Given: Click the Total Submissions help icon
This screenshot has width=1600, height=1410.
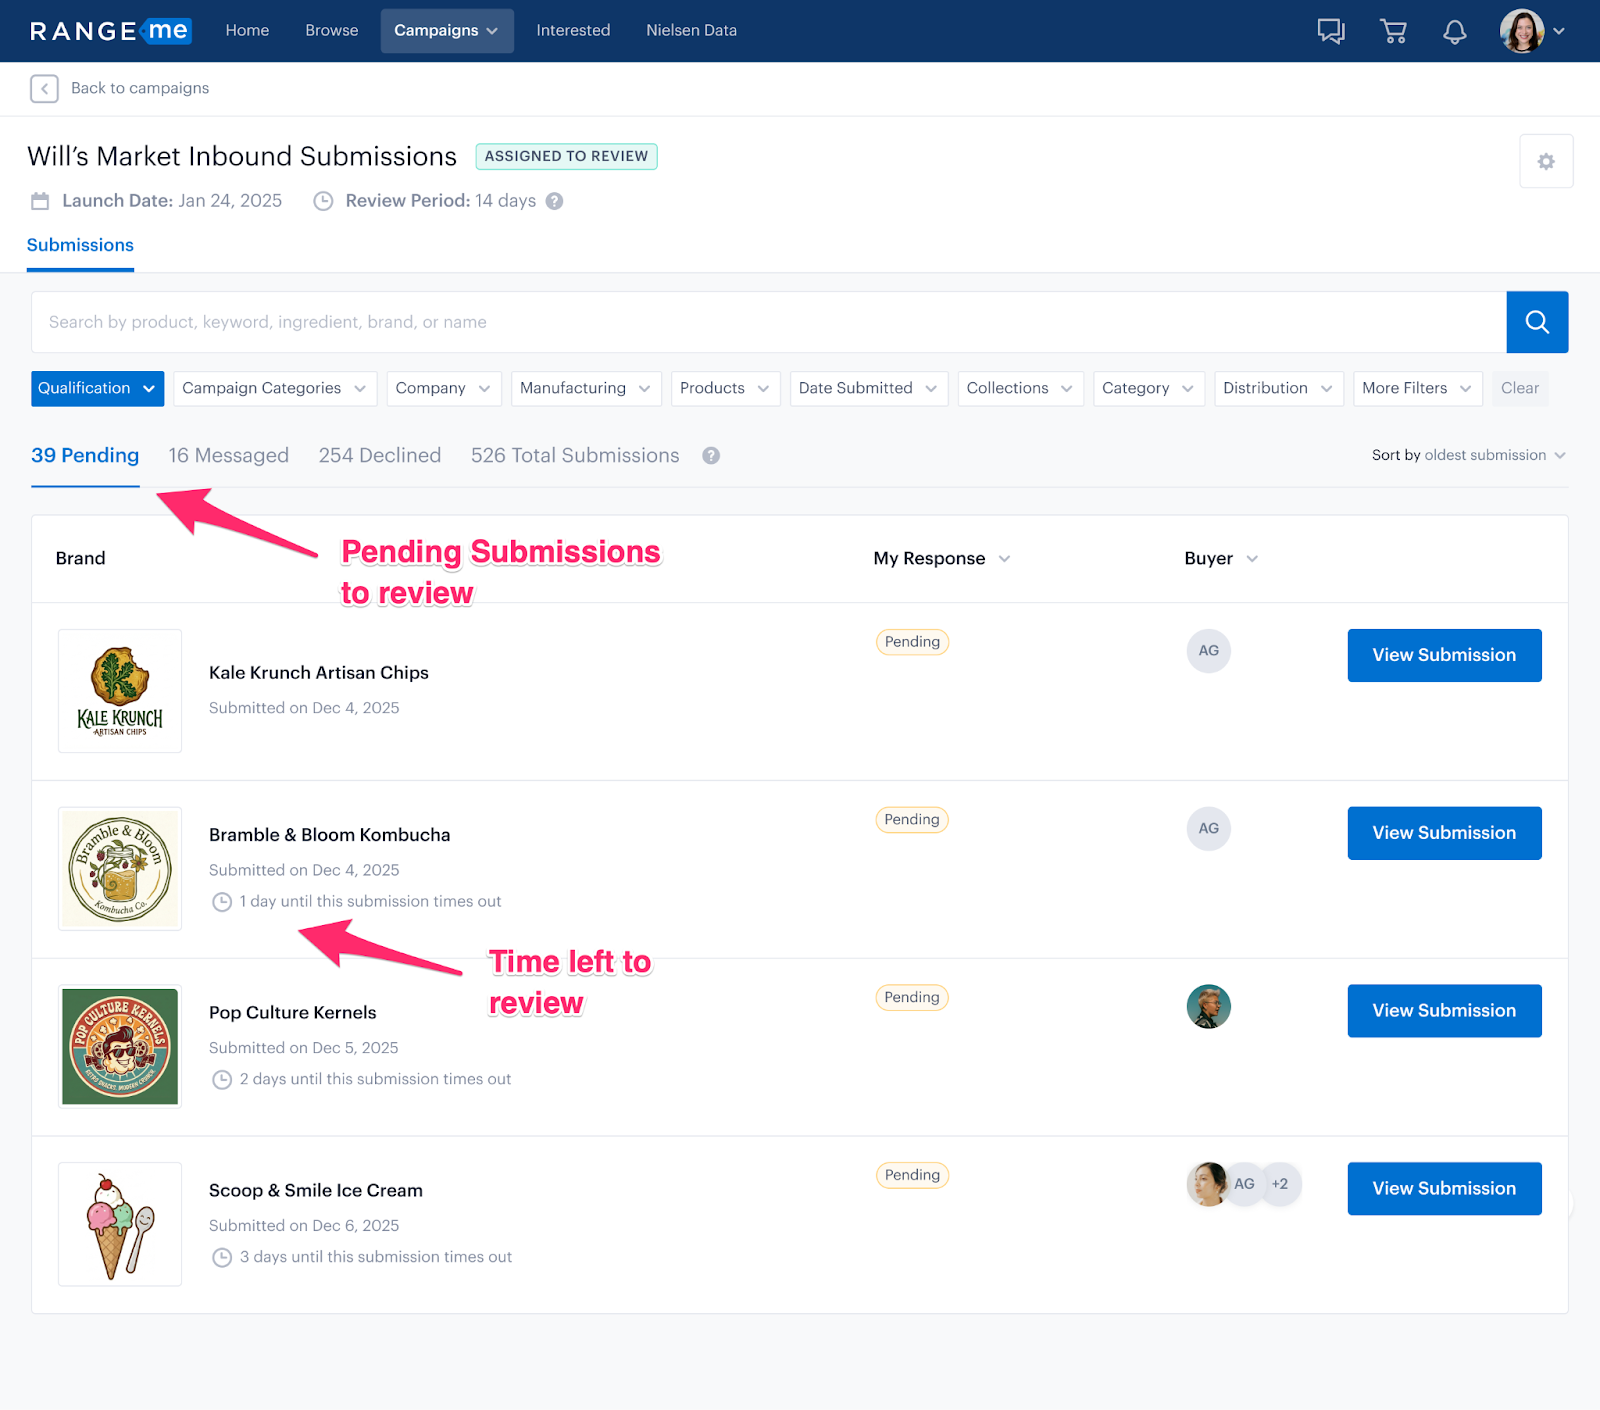Looking at the screenshot, I should point(711,456).
